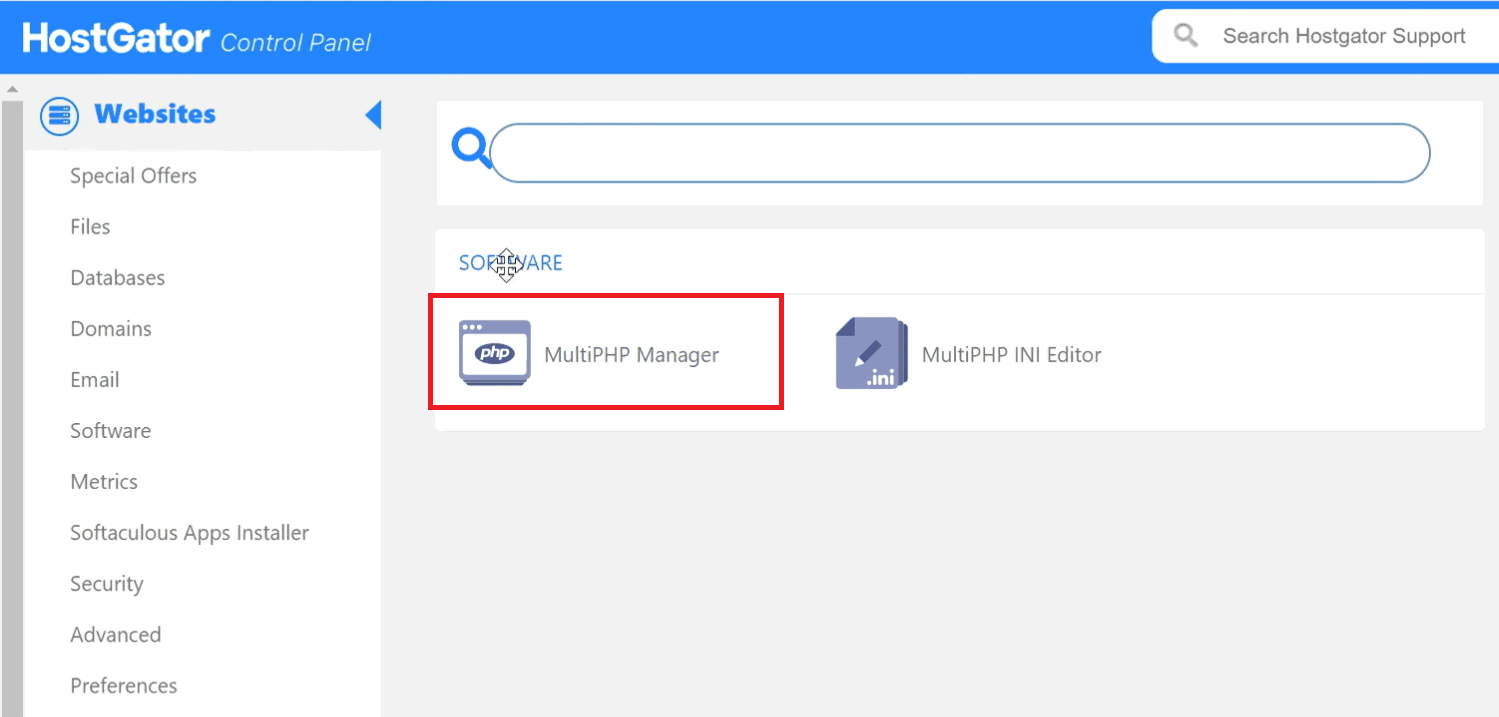1499x717 pixels.
Task: Open Preferences in the sidebar
Action: pos(123,686)
